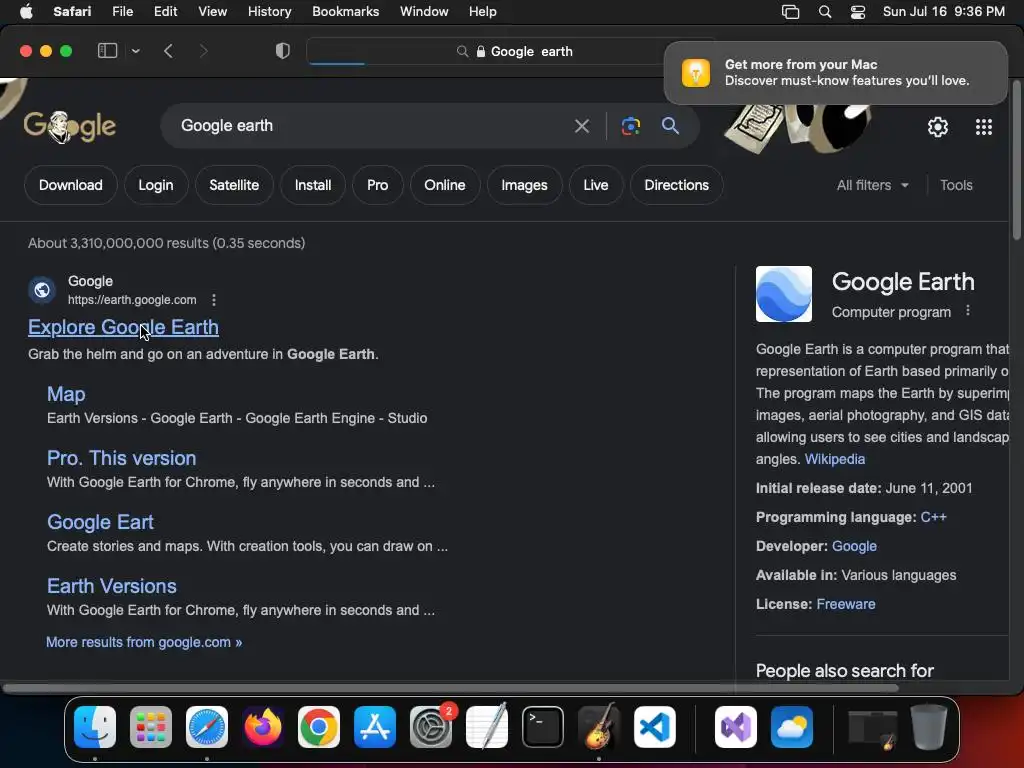This screenshot has width=1024, height=768.
Task: Open the Safari menu
Action: pos(72,12)
